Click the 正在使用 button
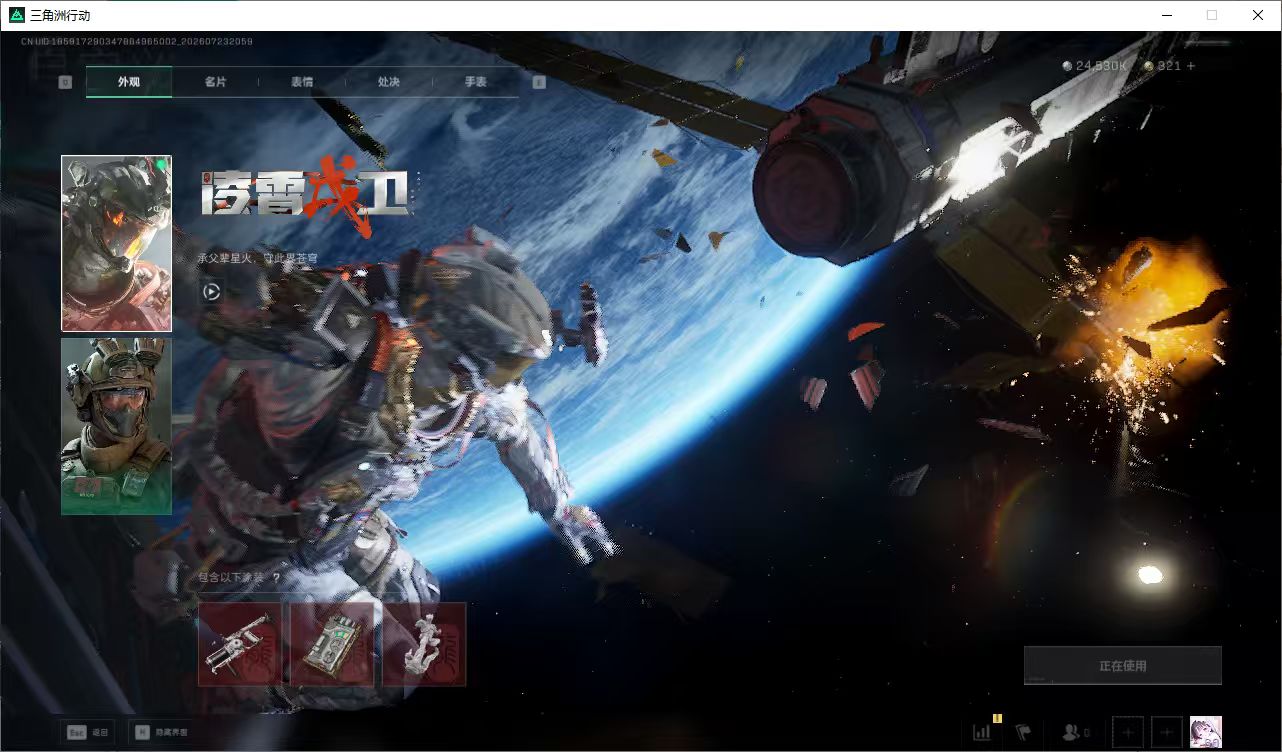Image resolution: width=1282 pixels, height=752 pixels. click(1122, 666)
